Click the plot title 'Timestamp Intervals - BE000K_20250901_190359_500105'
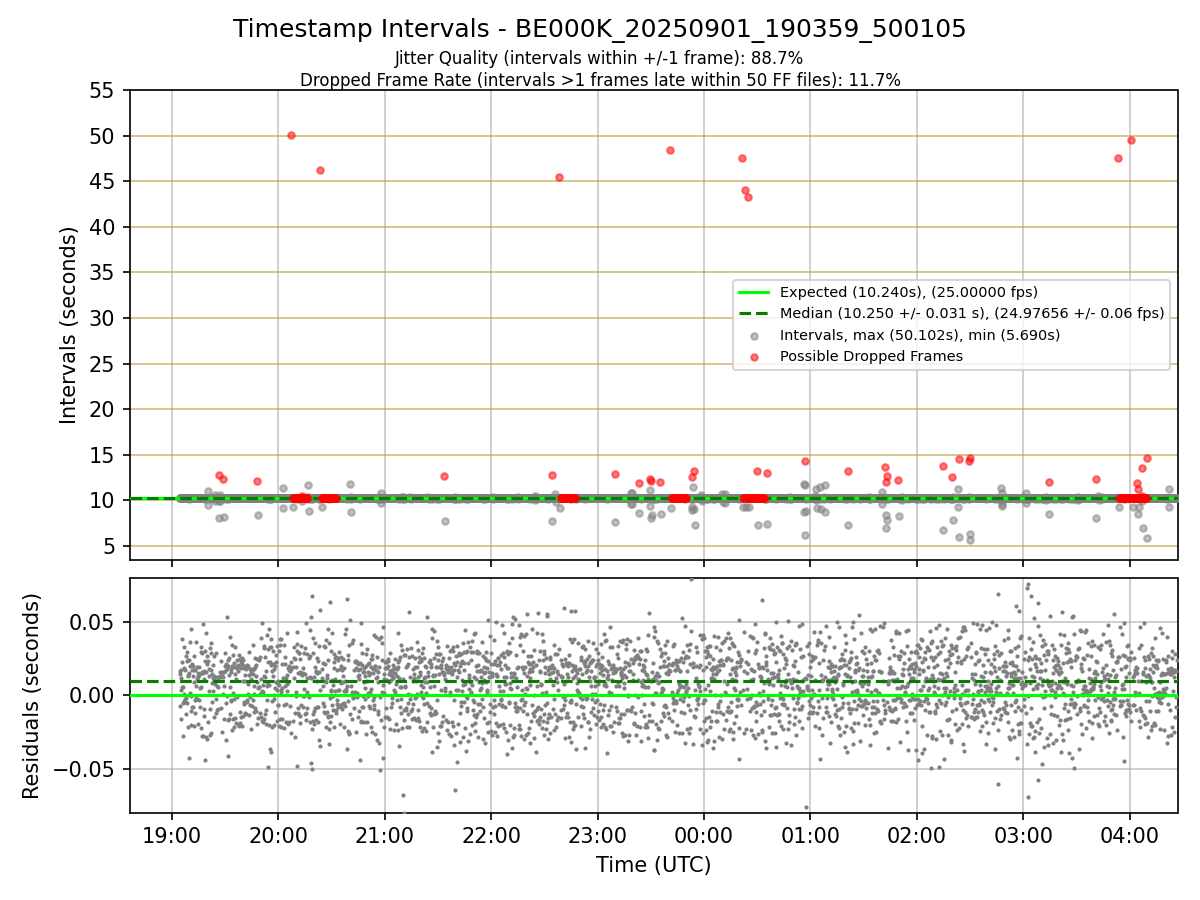 click(599, 29)
